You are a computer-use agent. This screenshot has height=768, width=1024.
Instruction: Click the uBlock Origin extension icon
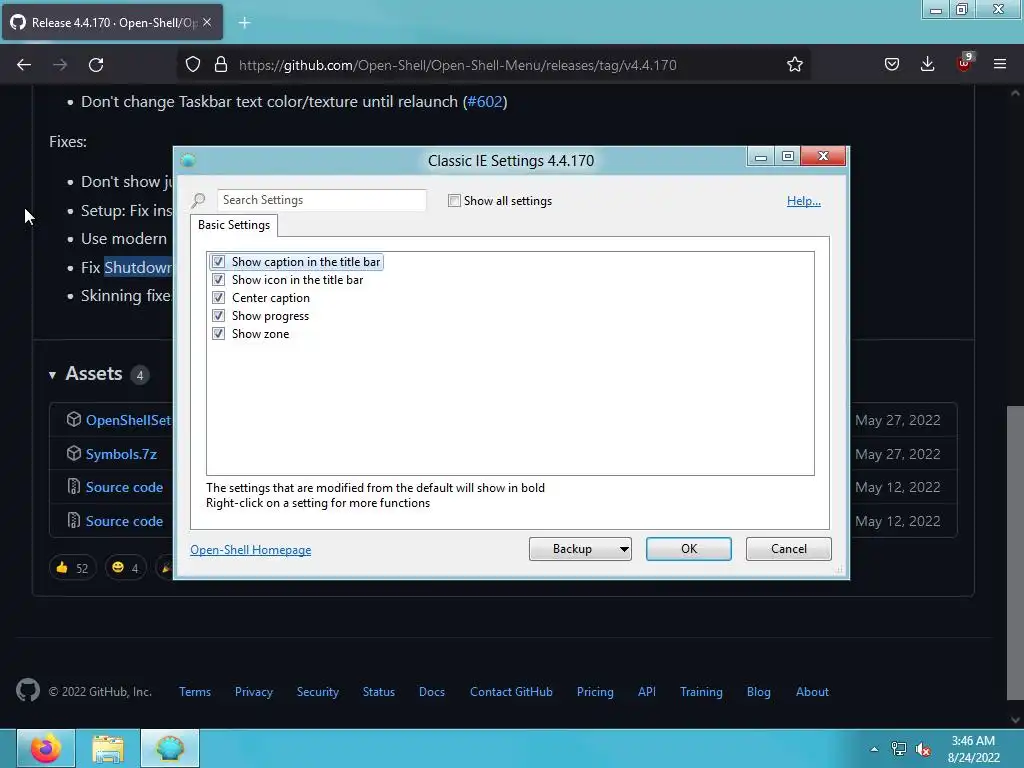pyautogui.click(x=964, y=63)
